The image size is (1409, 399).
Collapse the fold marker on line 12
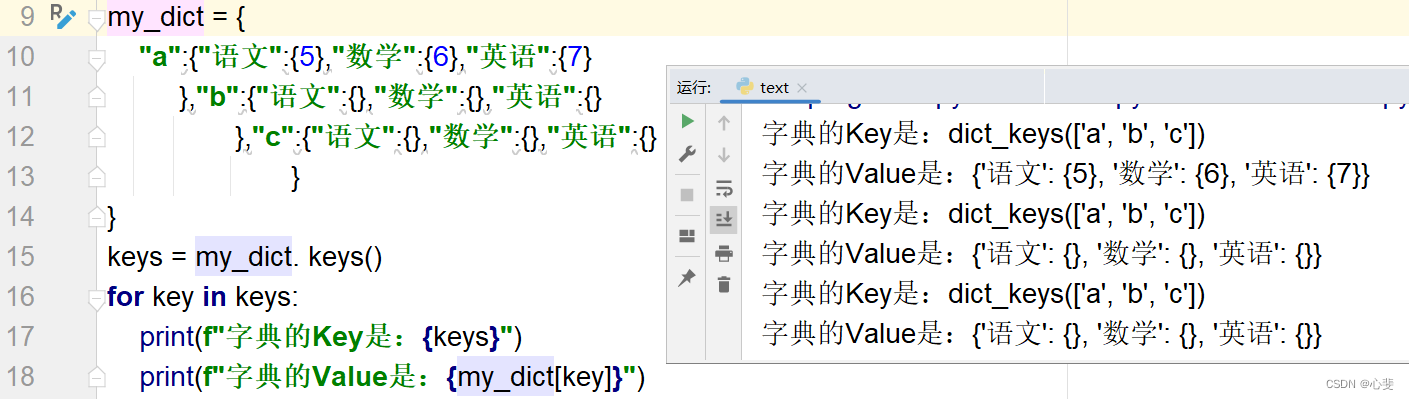click(96, 137)
